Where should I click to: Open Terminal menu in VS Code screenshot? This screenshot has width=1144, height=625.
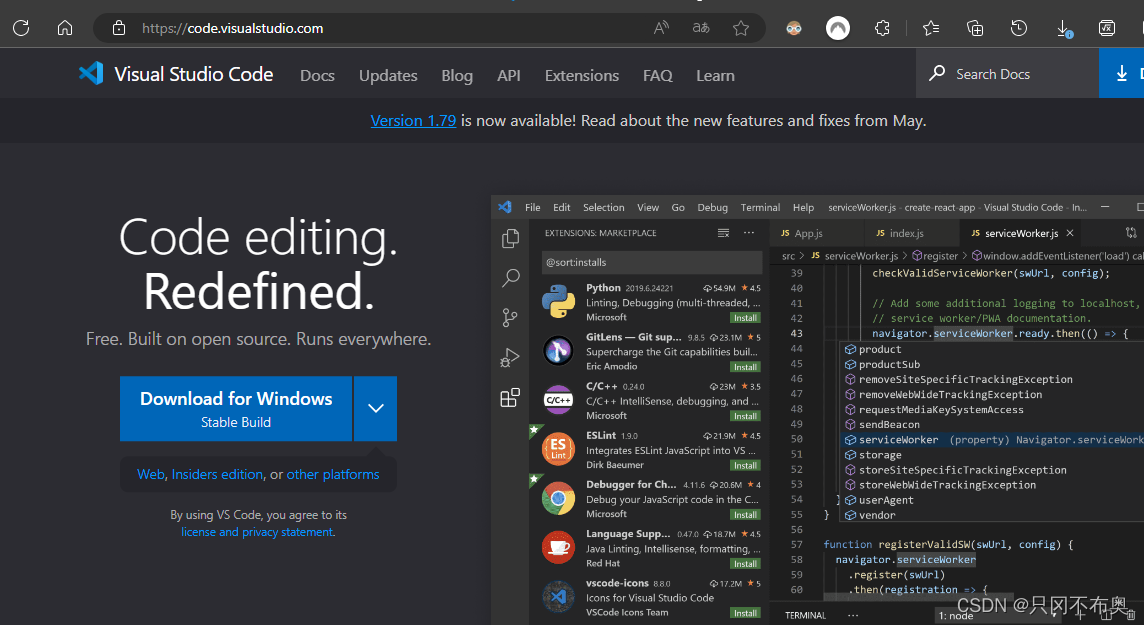click(760, 207)
